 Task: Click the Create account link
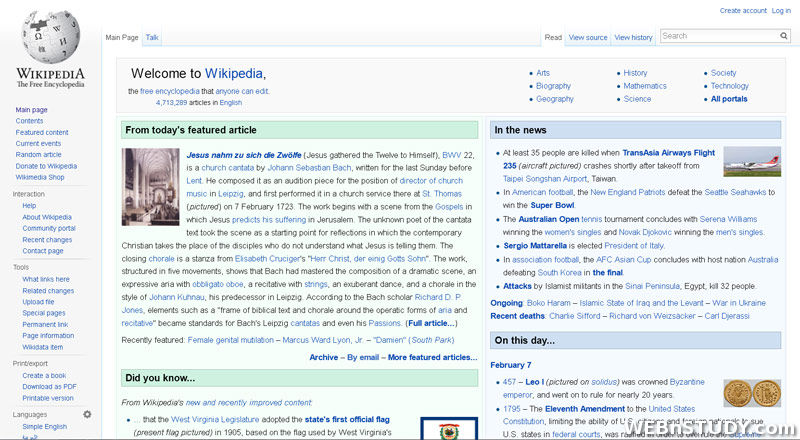click(x=743, y=10)
